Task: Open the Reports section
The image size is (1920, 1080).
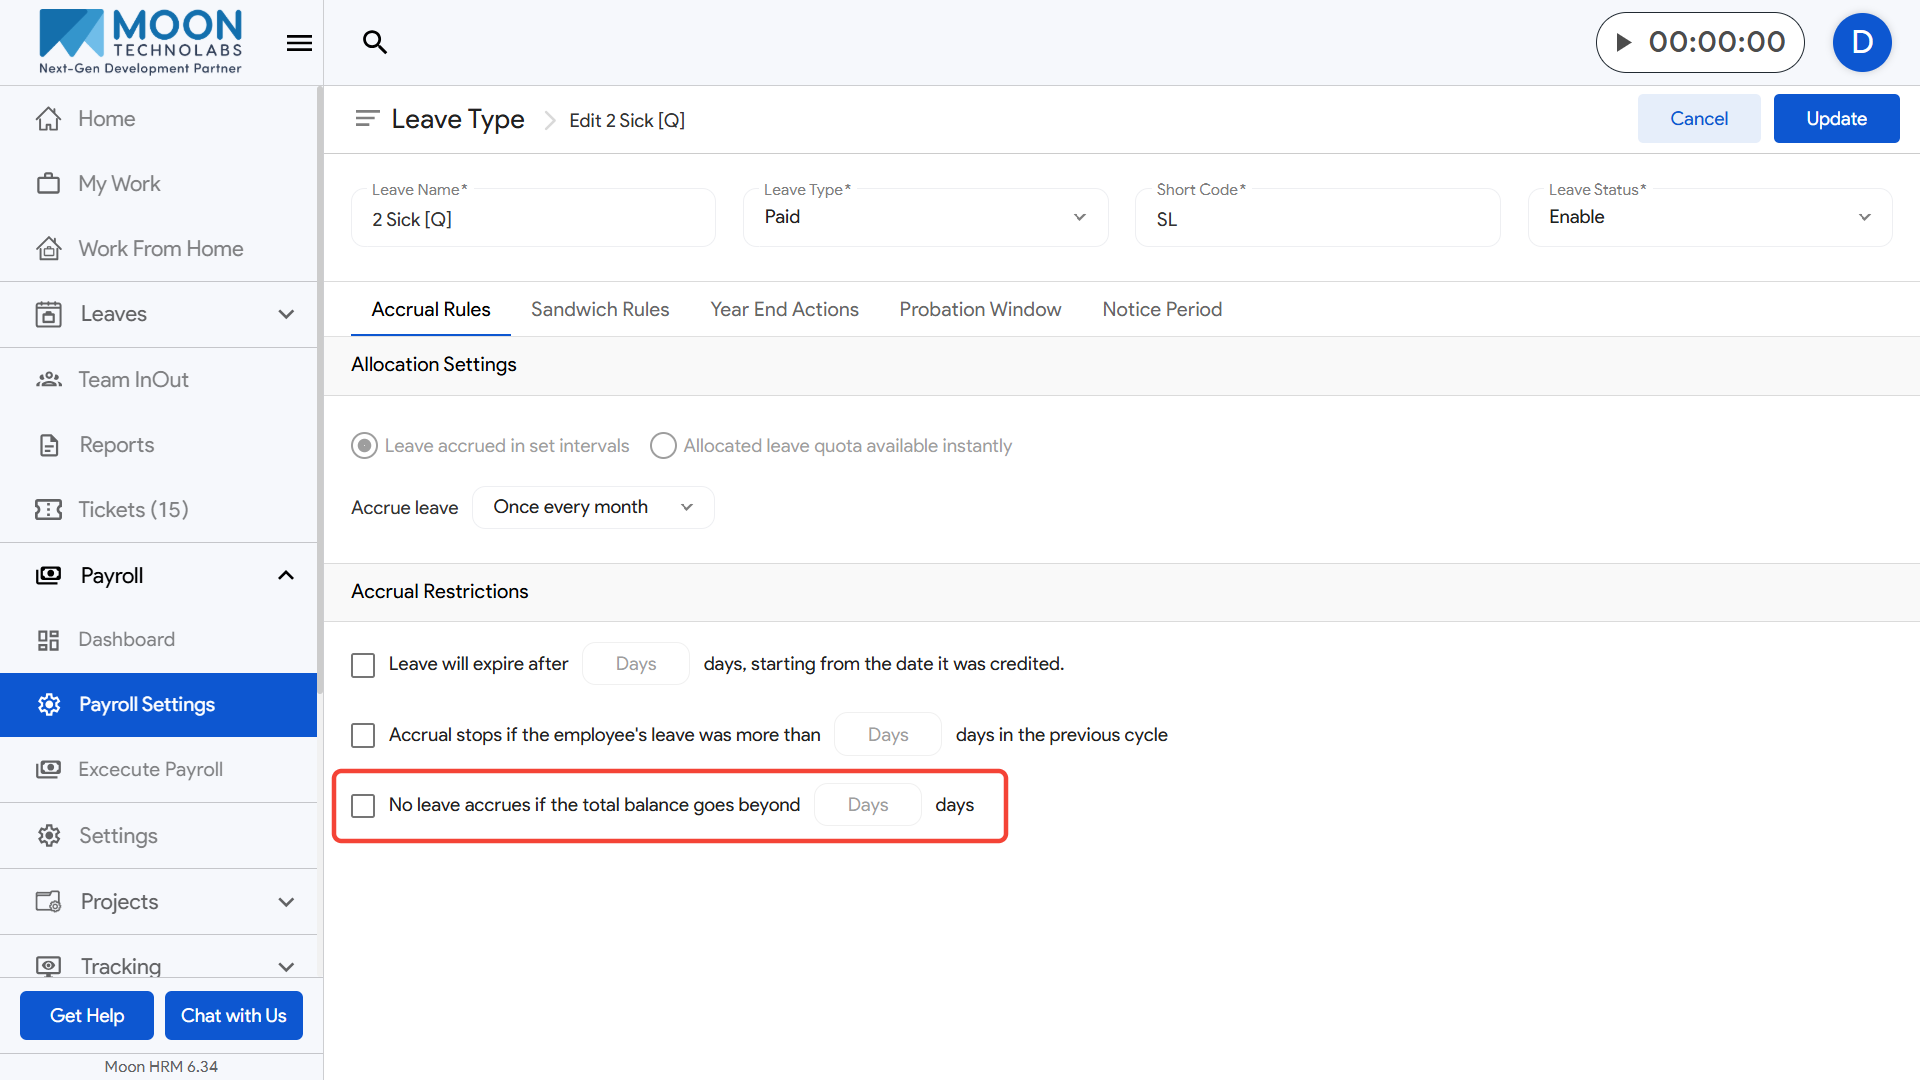Action: click(116, 444)
